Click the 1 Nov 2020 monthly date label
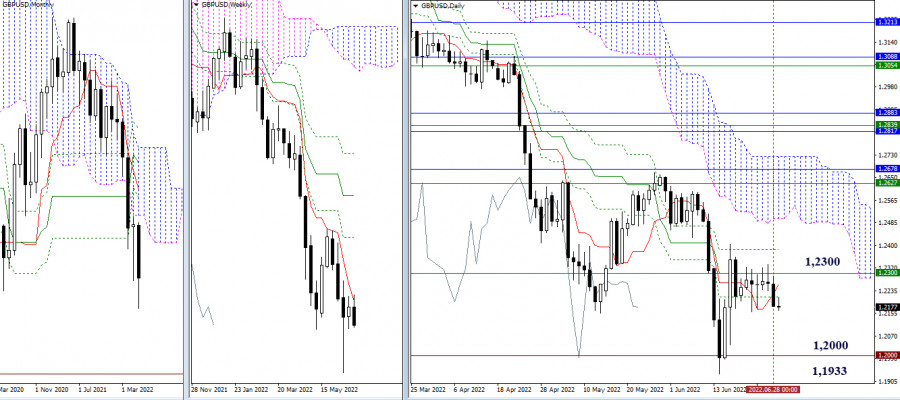The height and width of the screenshot is (400, 900). point(51,389)
